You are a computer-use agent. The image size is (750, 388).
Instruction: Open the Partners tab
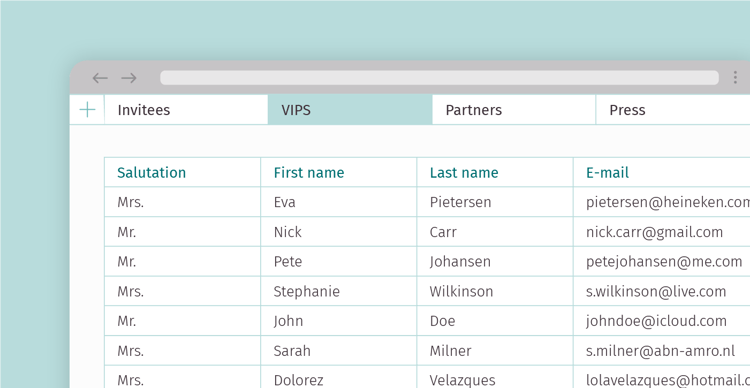pyautogui.click(x=514, y=110)
